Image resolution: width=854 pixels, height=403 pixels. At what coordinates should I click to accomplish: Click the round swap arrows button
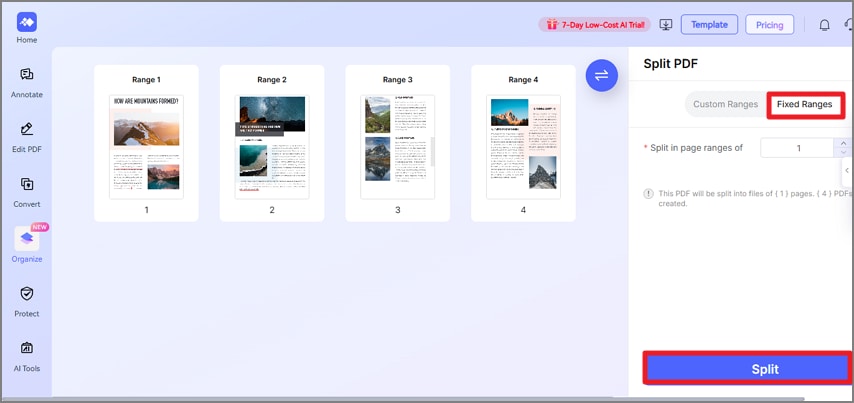click(x=602, y=75)
